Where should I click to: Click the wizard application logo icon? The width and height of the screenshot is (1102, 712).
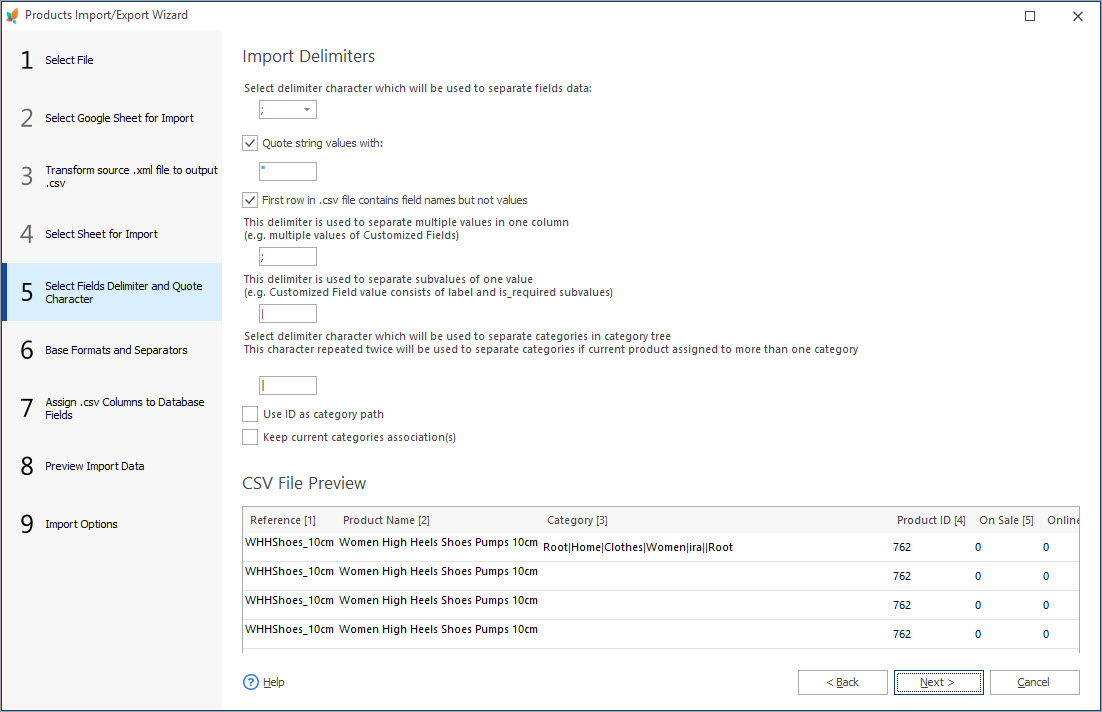(12, 15)
